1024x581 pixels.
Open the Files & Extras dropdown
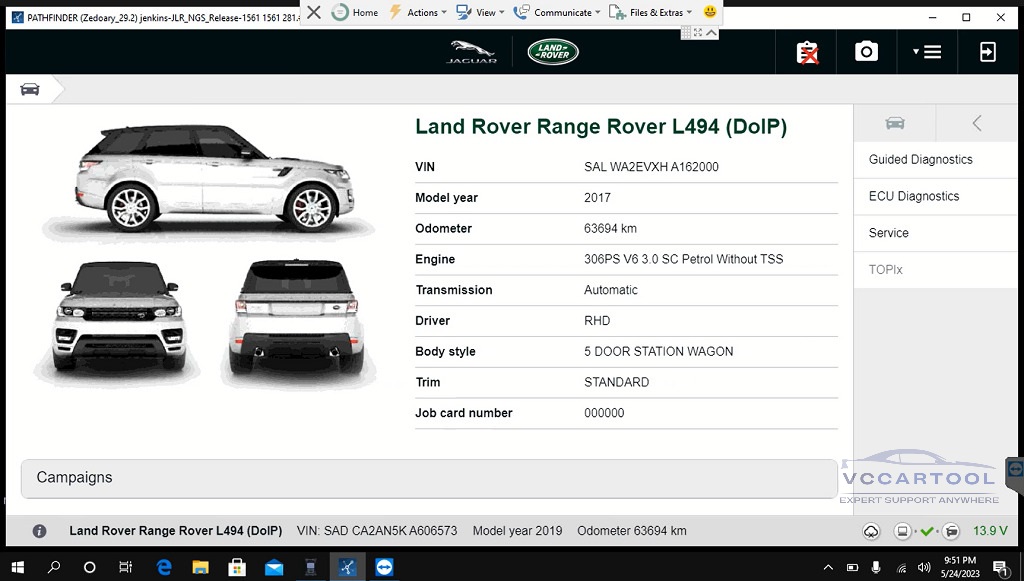[x=651, y=12]
